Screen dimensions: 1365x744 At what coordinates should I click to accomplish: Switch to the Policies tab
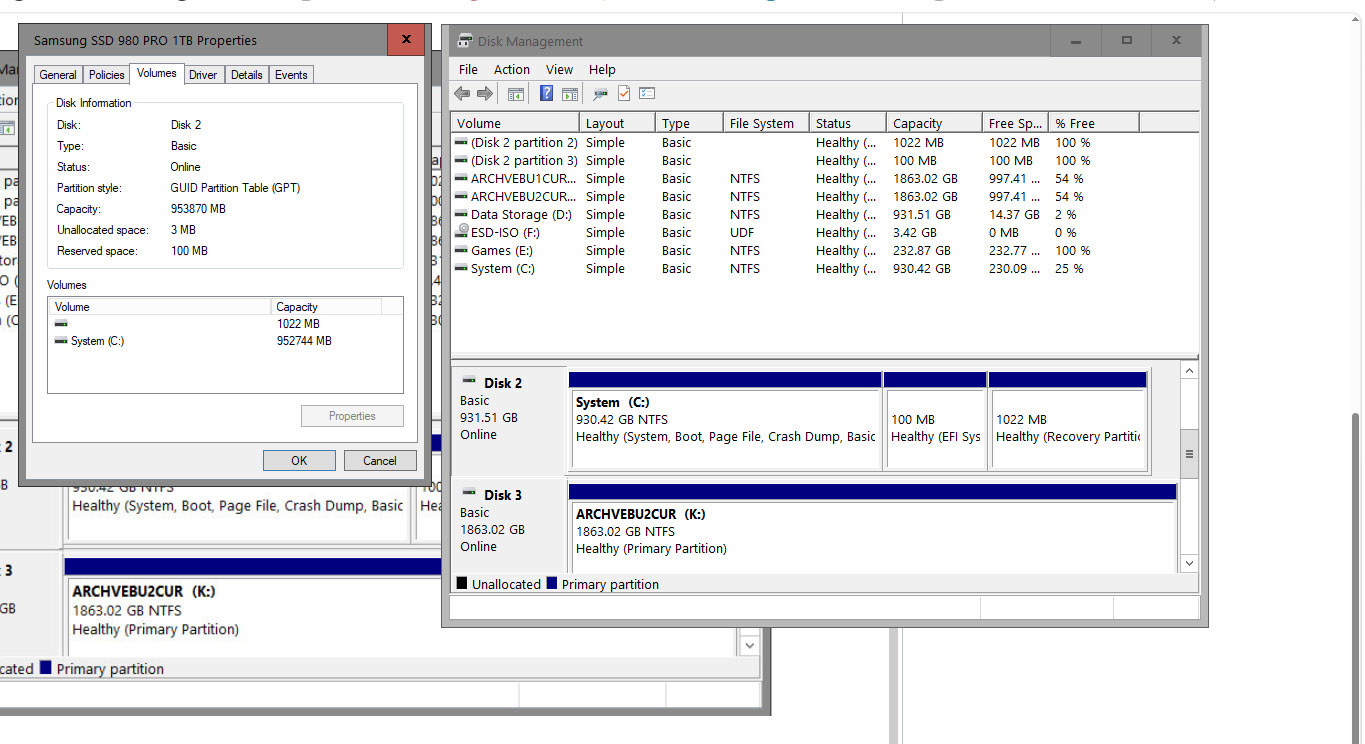[106, 75]
